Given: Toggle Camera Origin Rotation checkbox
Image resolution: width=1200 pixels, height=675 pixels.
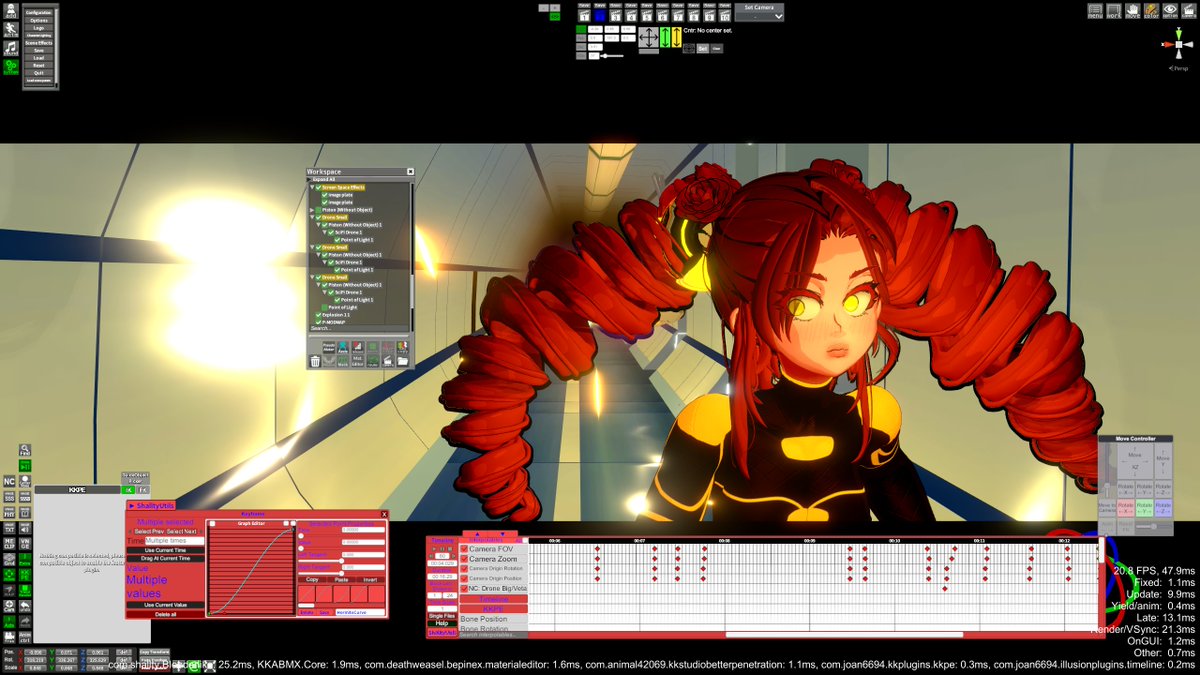Looking at the screenshot, I should 464,569.
